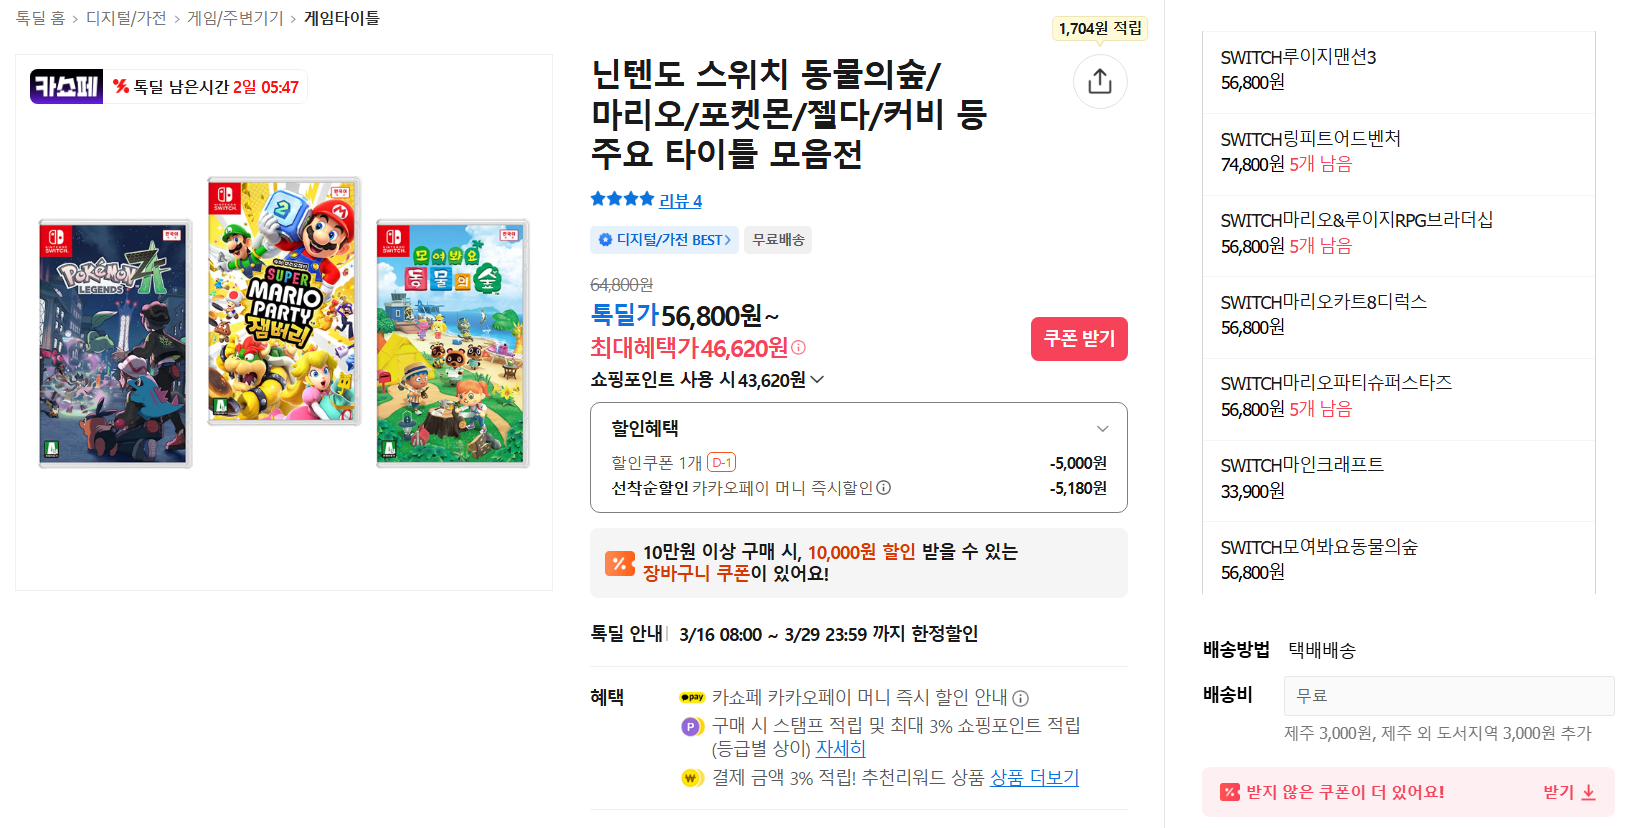1626x828 pixels.
Task: Click the share icon near the product title
Action: (1100, 81)
